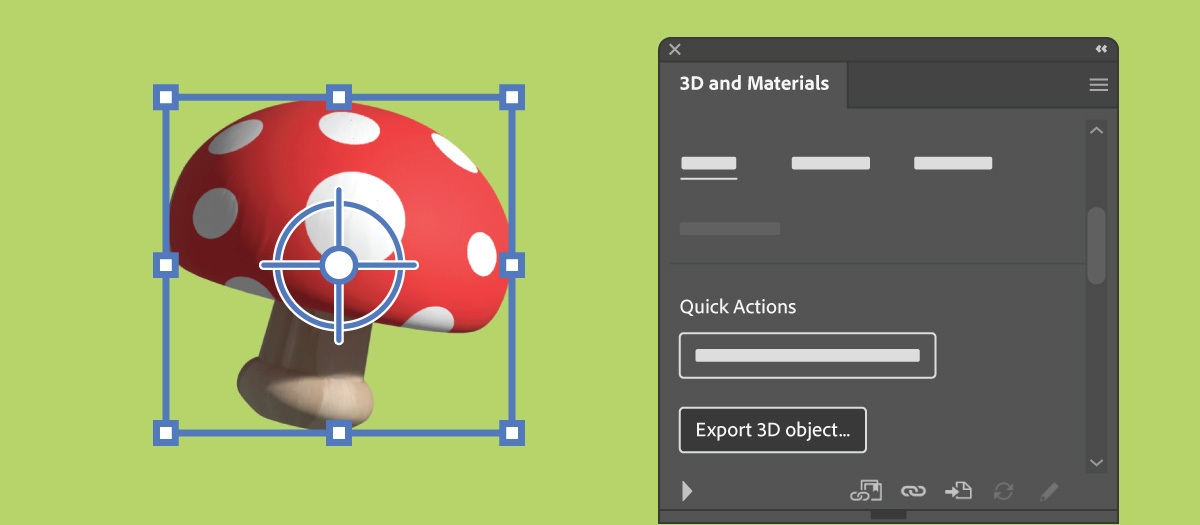Click the pencil edit icon in panel footer

1048,491
